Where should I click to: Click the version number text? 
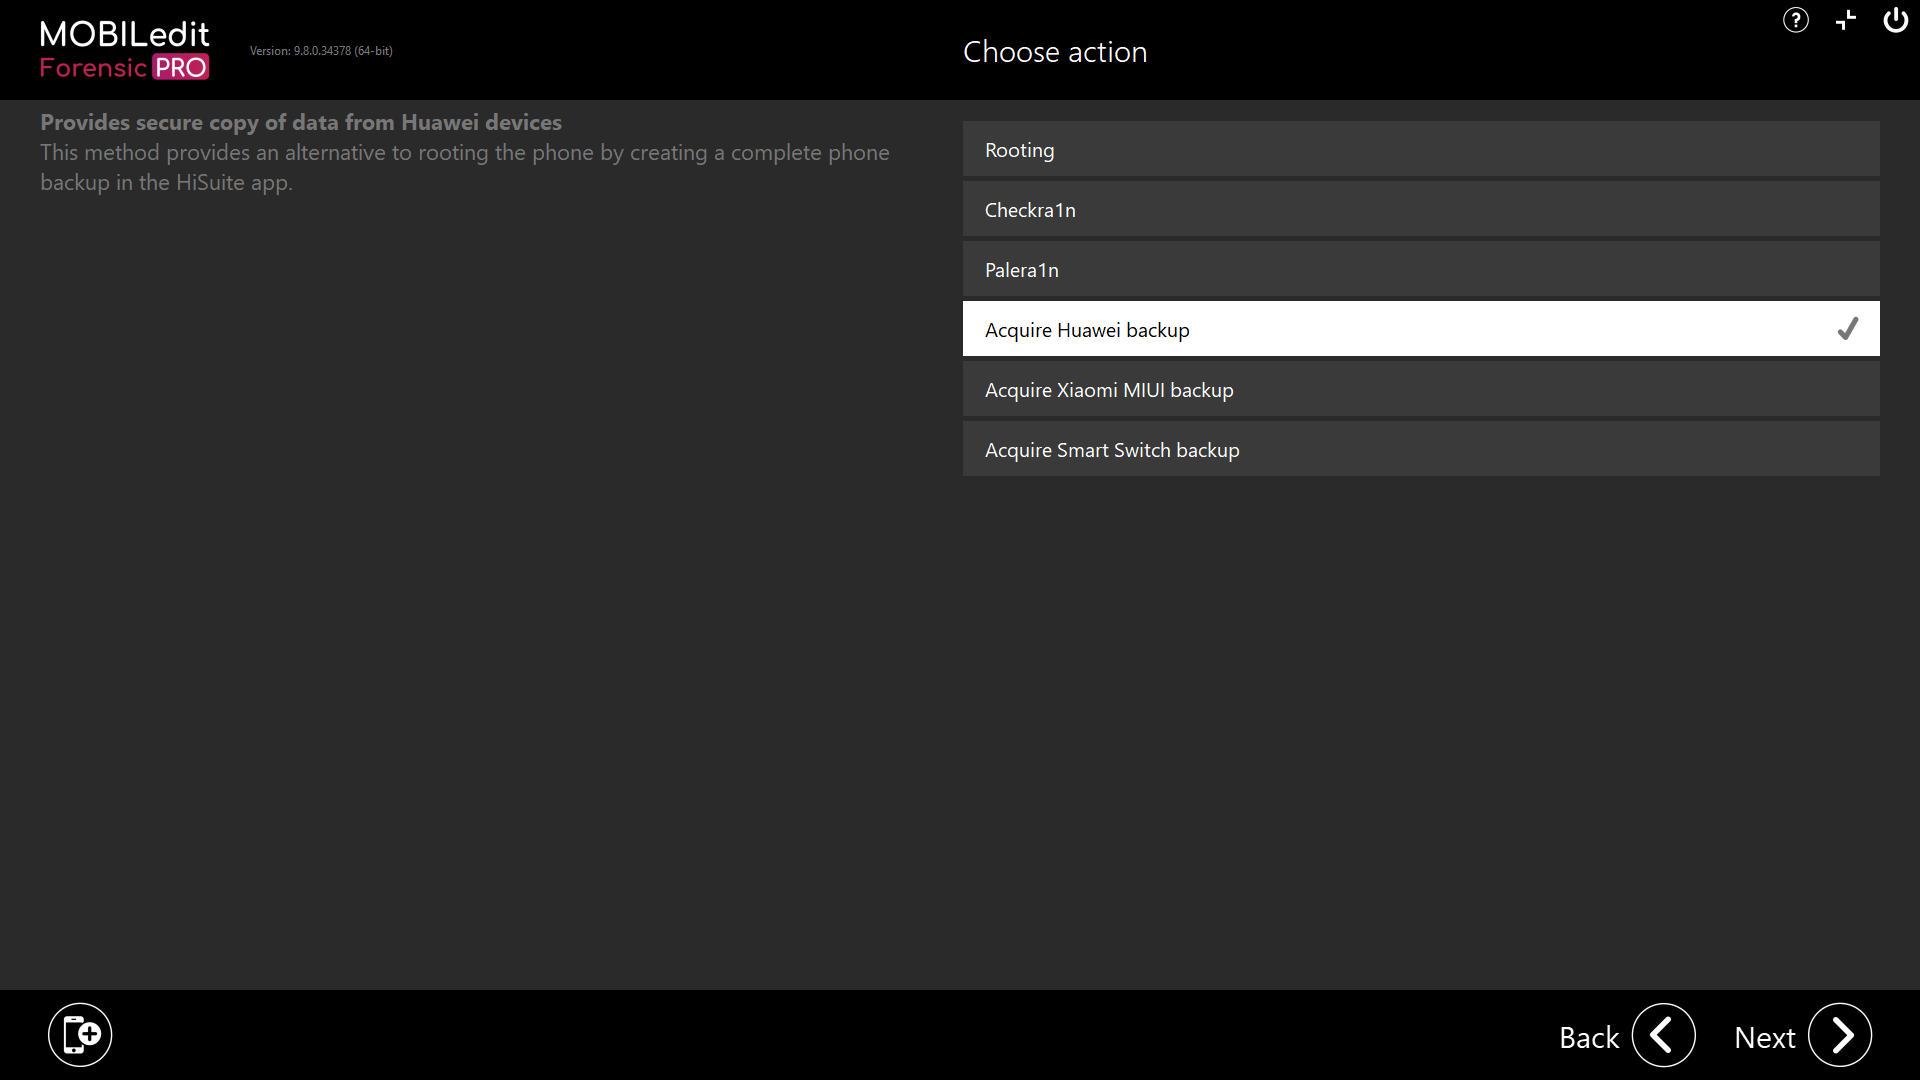coord(321,51)
